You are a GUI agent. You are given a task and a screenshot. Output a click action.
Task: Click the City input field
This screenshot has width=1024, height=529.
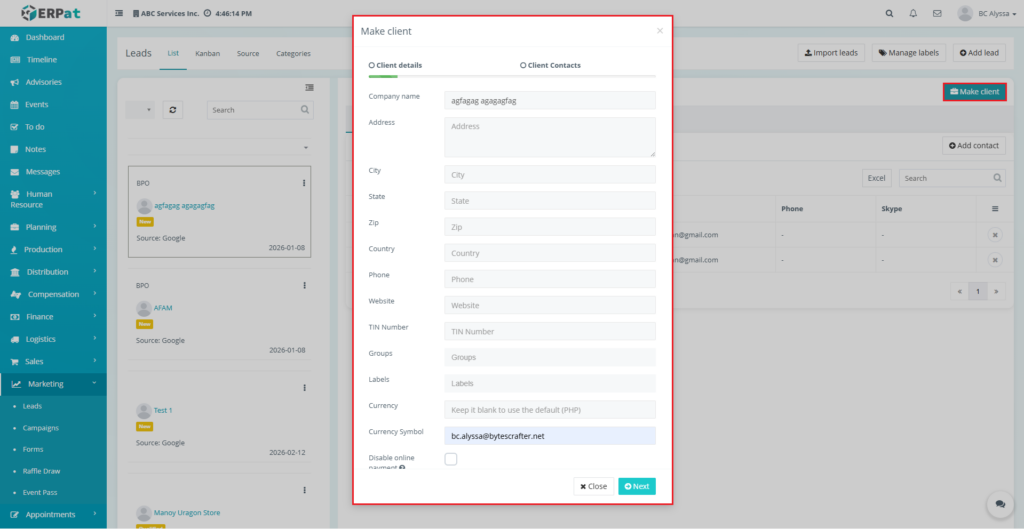click(549, 175)
